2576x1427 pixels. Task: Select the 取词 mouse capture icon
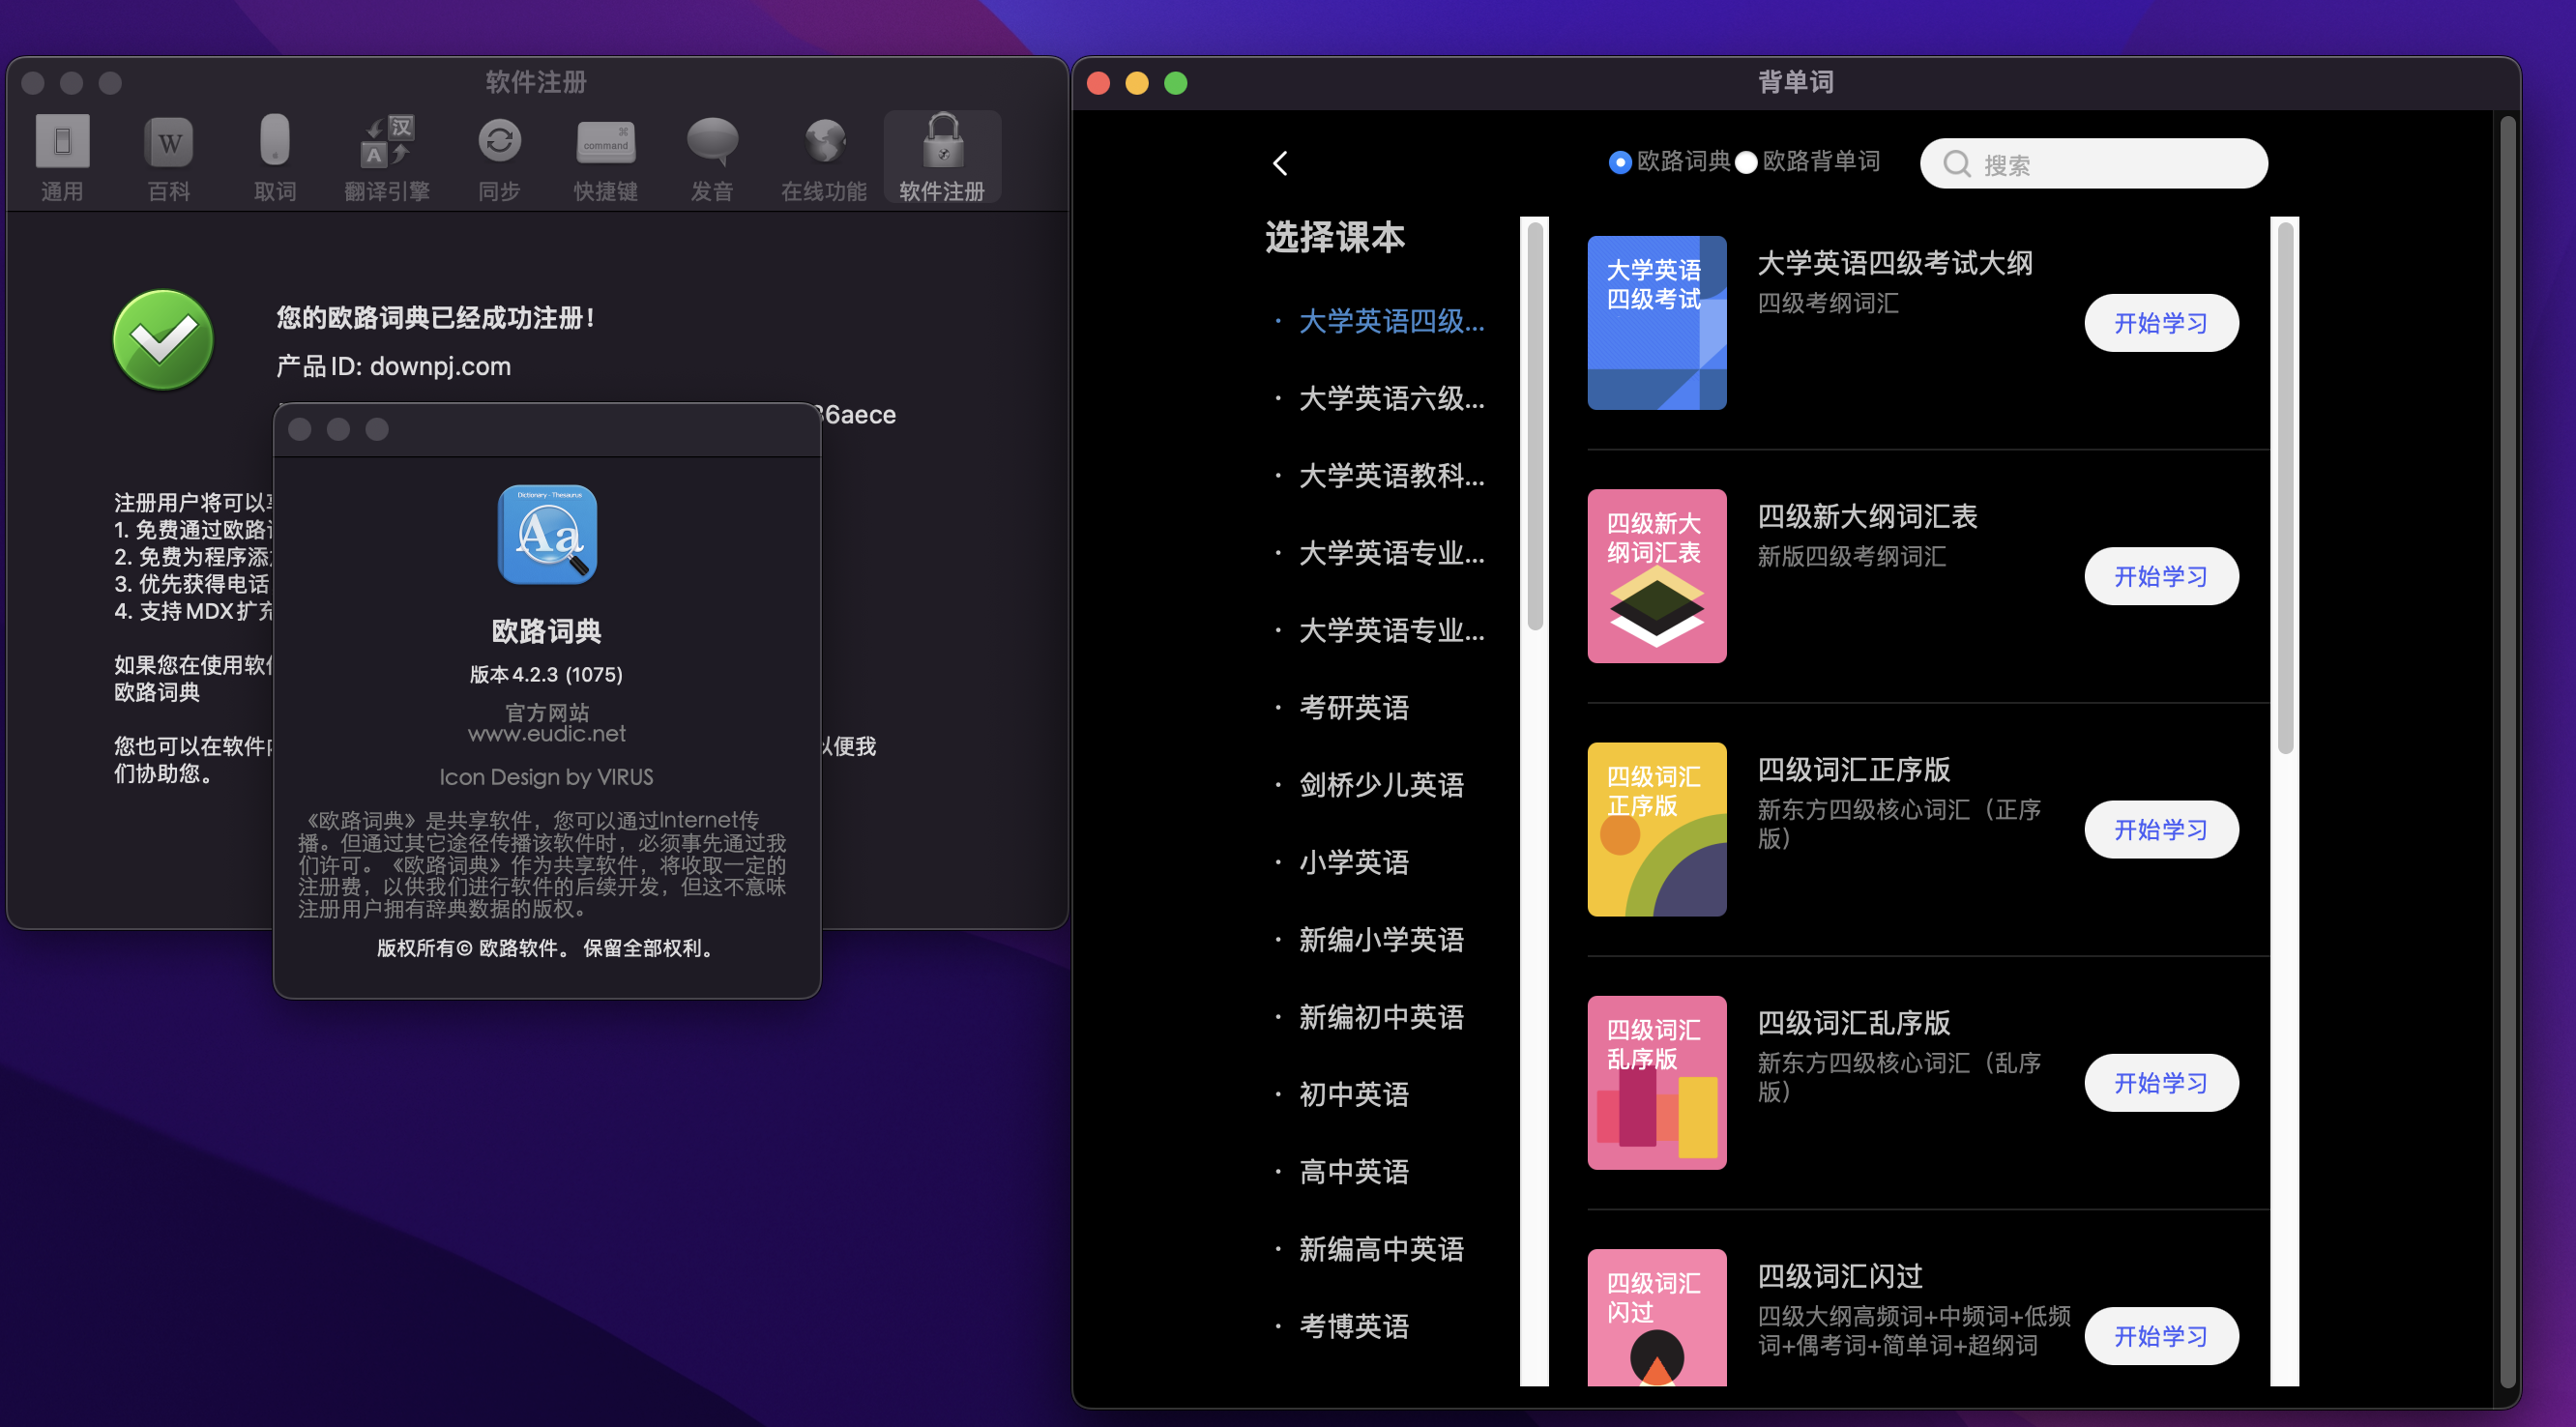pos(275,141)
